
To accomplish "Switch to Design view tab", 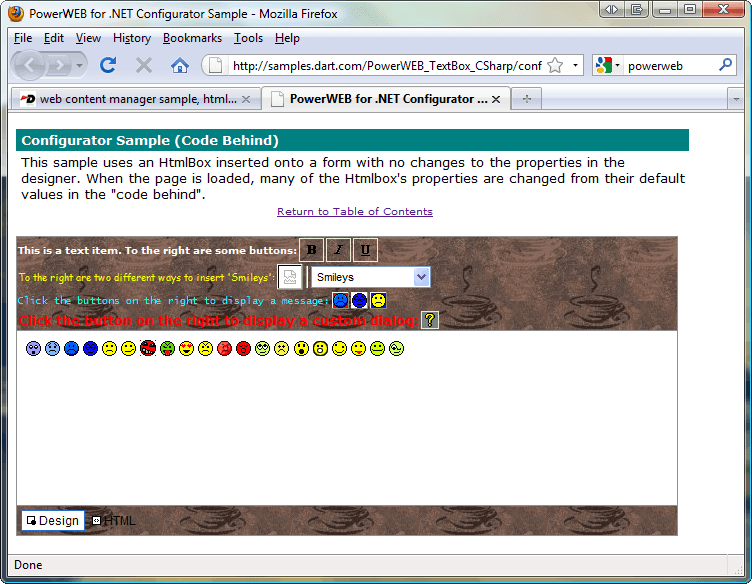I will coord(53,521).
